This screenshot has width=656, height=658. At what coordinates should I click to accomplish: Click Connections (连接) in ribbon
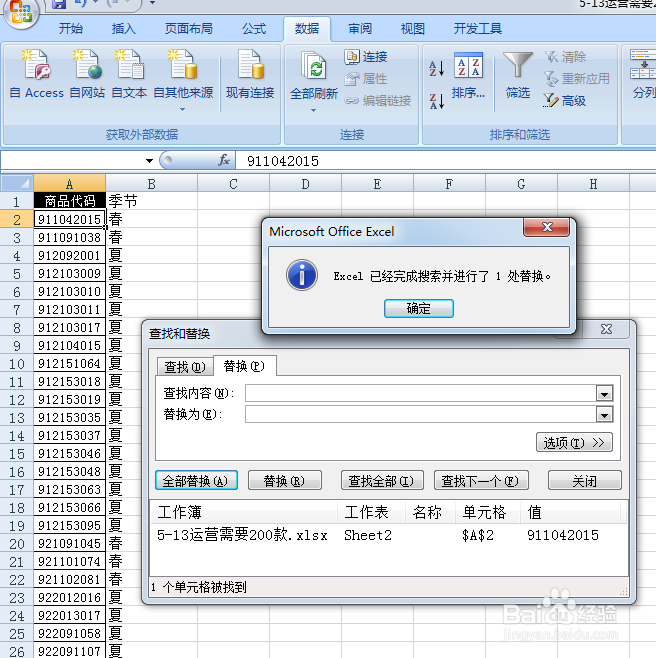pos(366,57)
